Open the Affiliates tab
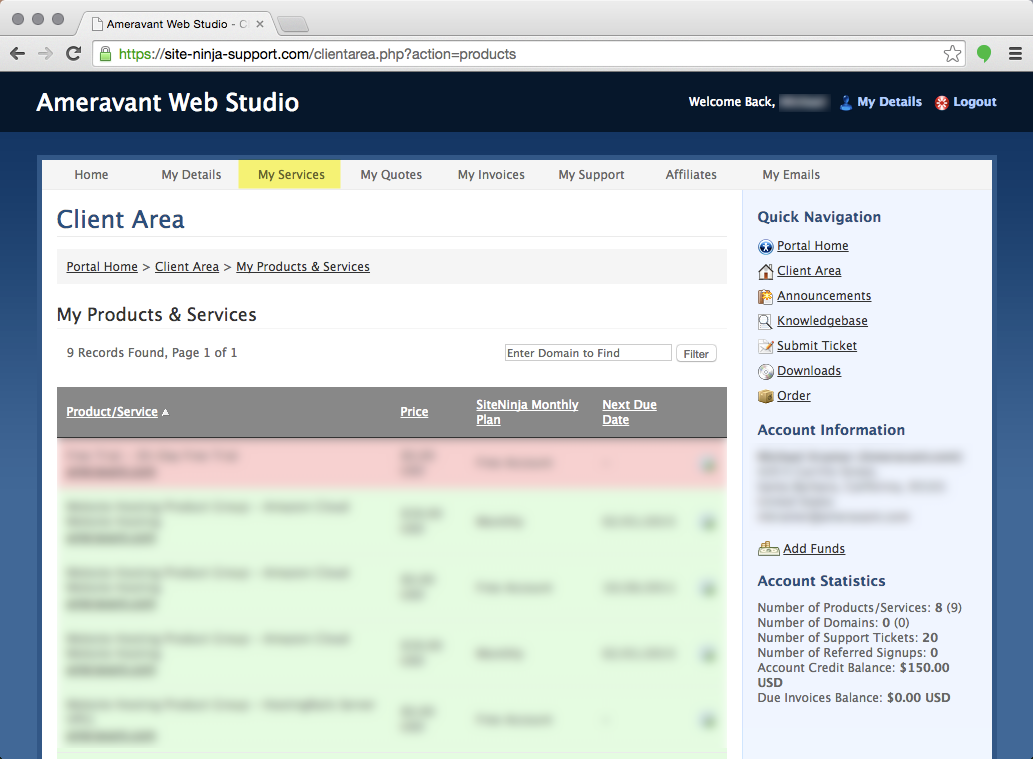Viewport: 1033px width, 759px height. (x=691, y=174)
